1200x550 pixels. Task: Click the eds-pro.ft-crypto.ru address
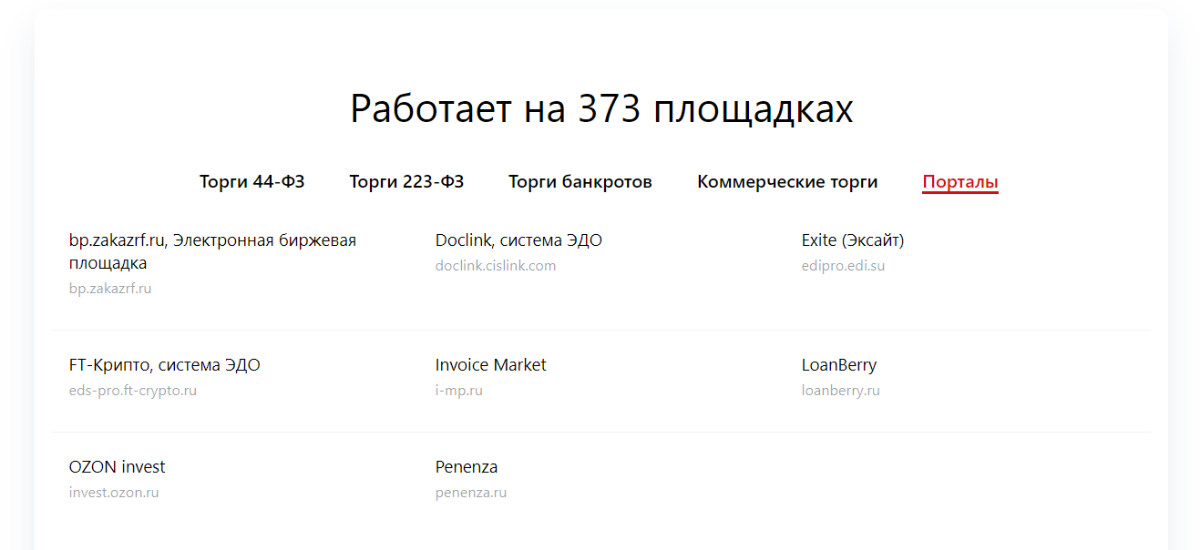(x=133, y=391)
